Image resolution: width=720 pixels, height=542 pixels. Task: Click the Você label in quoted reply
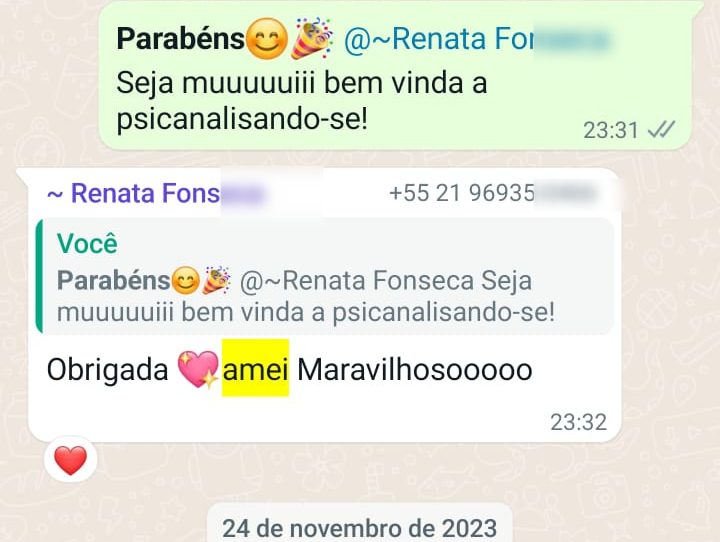[87, 243]
